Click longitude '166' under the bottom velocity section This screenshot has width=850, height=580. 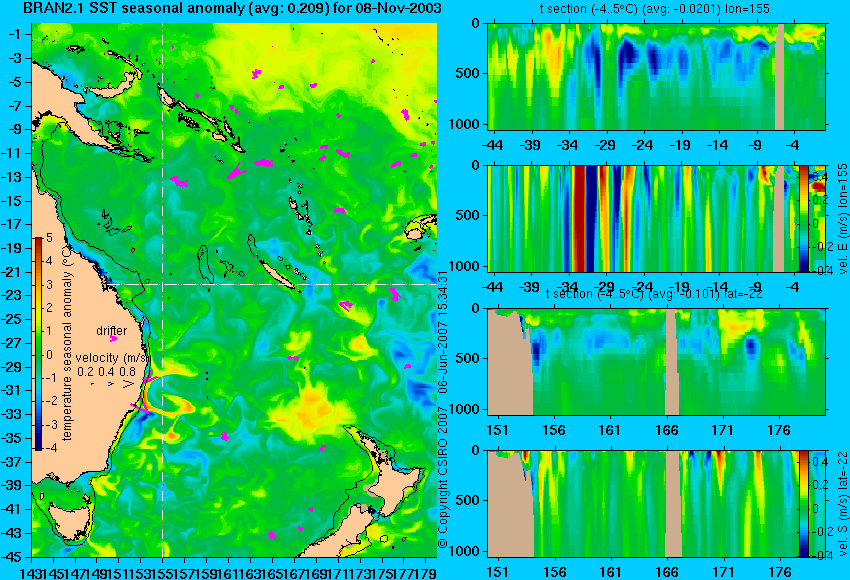coord(666,572)
